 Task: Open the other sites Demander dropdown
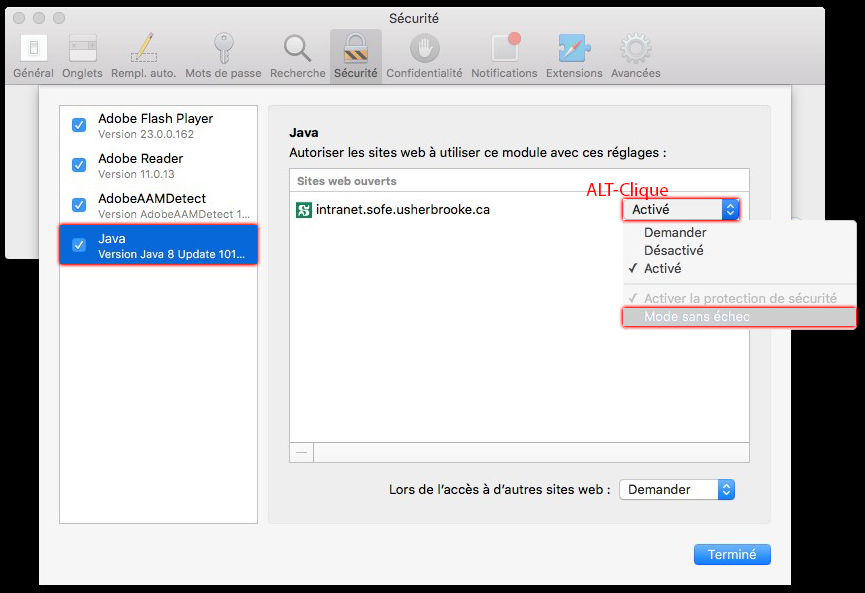pyautogui.click(x=677, y=489)
